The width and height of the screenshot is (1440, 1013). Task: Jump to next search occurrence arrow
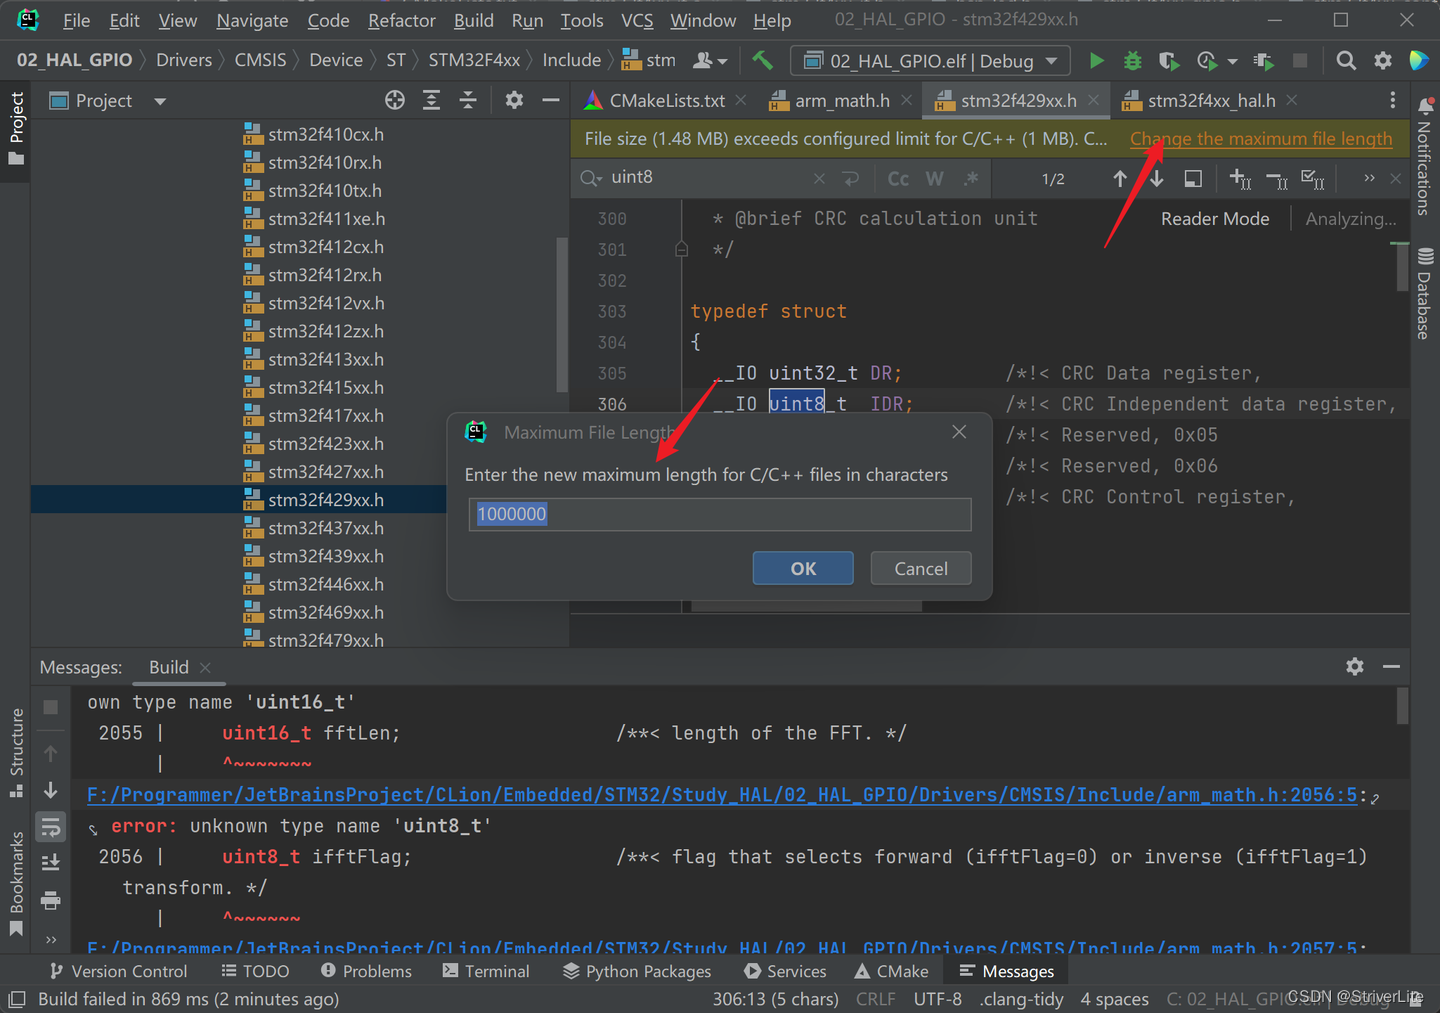[x=1157, y=178]
